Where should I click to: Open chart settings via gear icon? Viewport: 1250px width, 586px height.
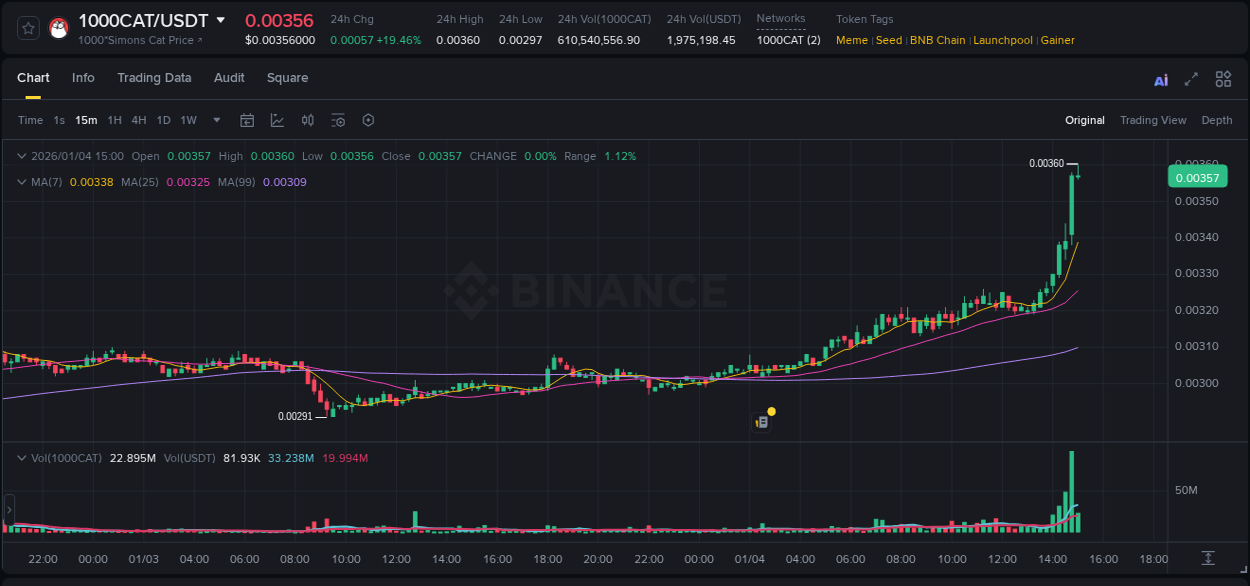pyautogui.click(x=368, y=120)
